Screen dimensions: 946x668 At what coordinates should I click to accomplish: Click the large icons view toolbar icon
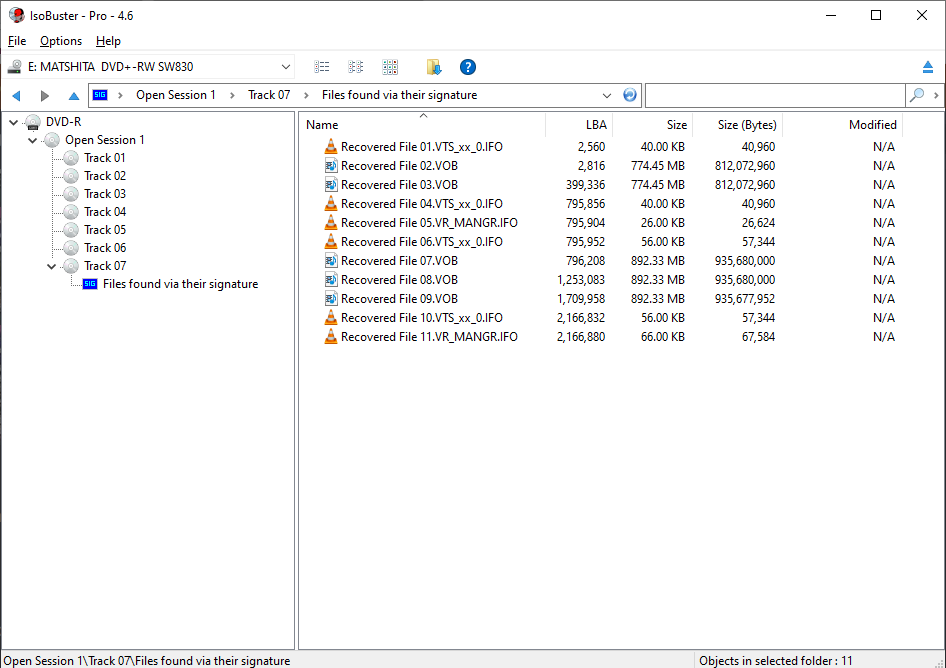(x=390, y=67)
